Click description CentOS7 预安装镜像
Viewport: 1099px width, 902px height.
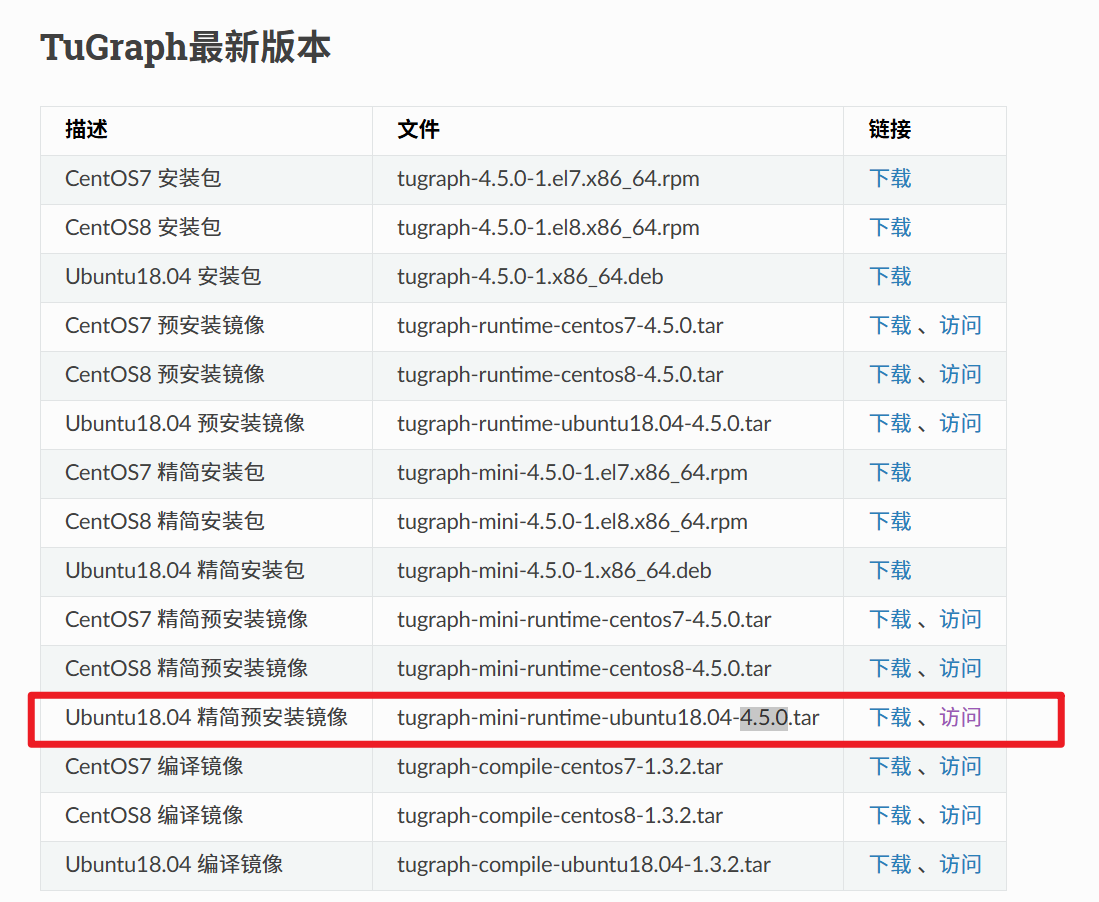165,326
